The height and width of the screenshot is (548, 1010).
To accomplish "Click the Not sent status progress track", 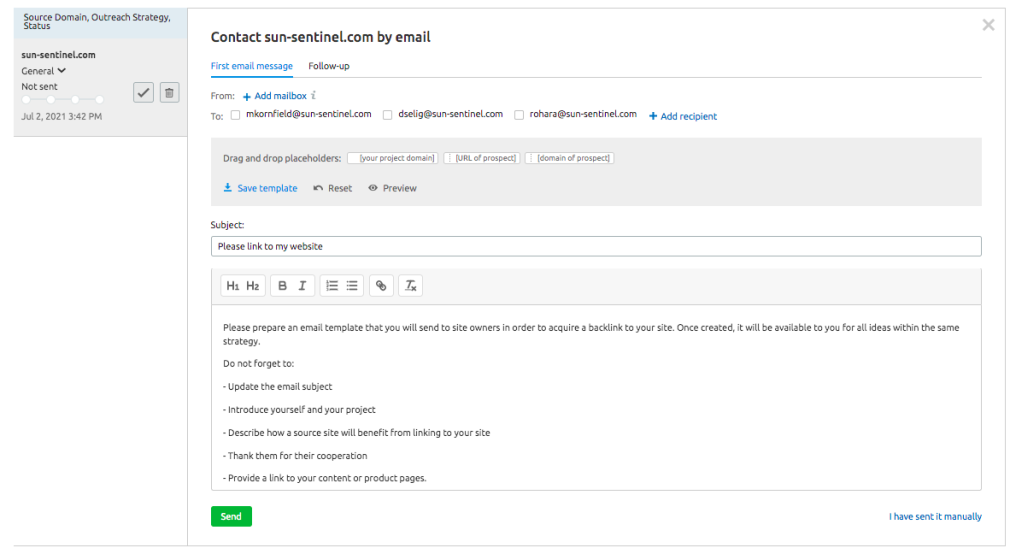I will point(62,99).
